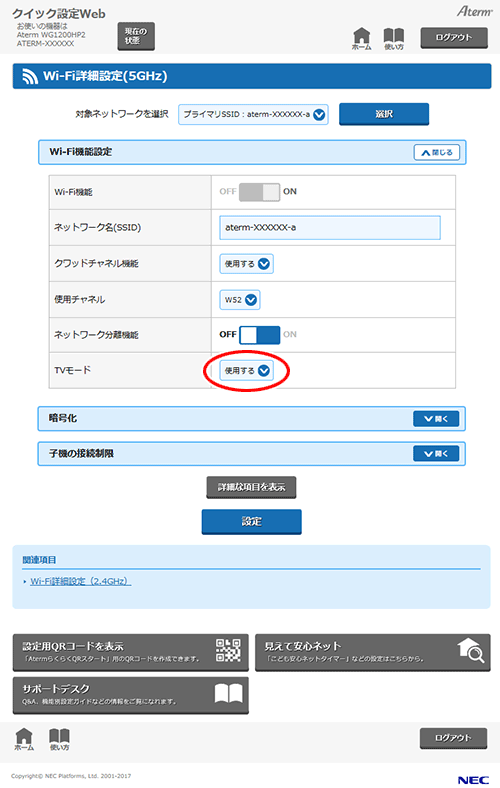Click the 使用チャネル row label
Screen dimensions: 500x788
[x=79, y=300]
